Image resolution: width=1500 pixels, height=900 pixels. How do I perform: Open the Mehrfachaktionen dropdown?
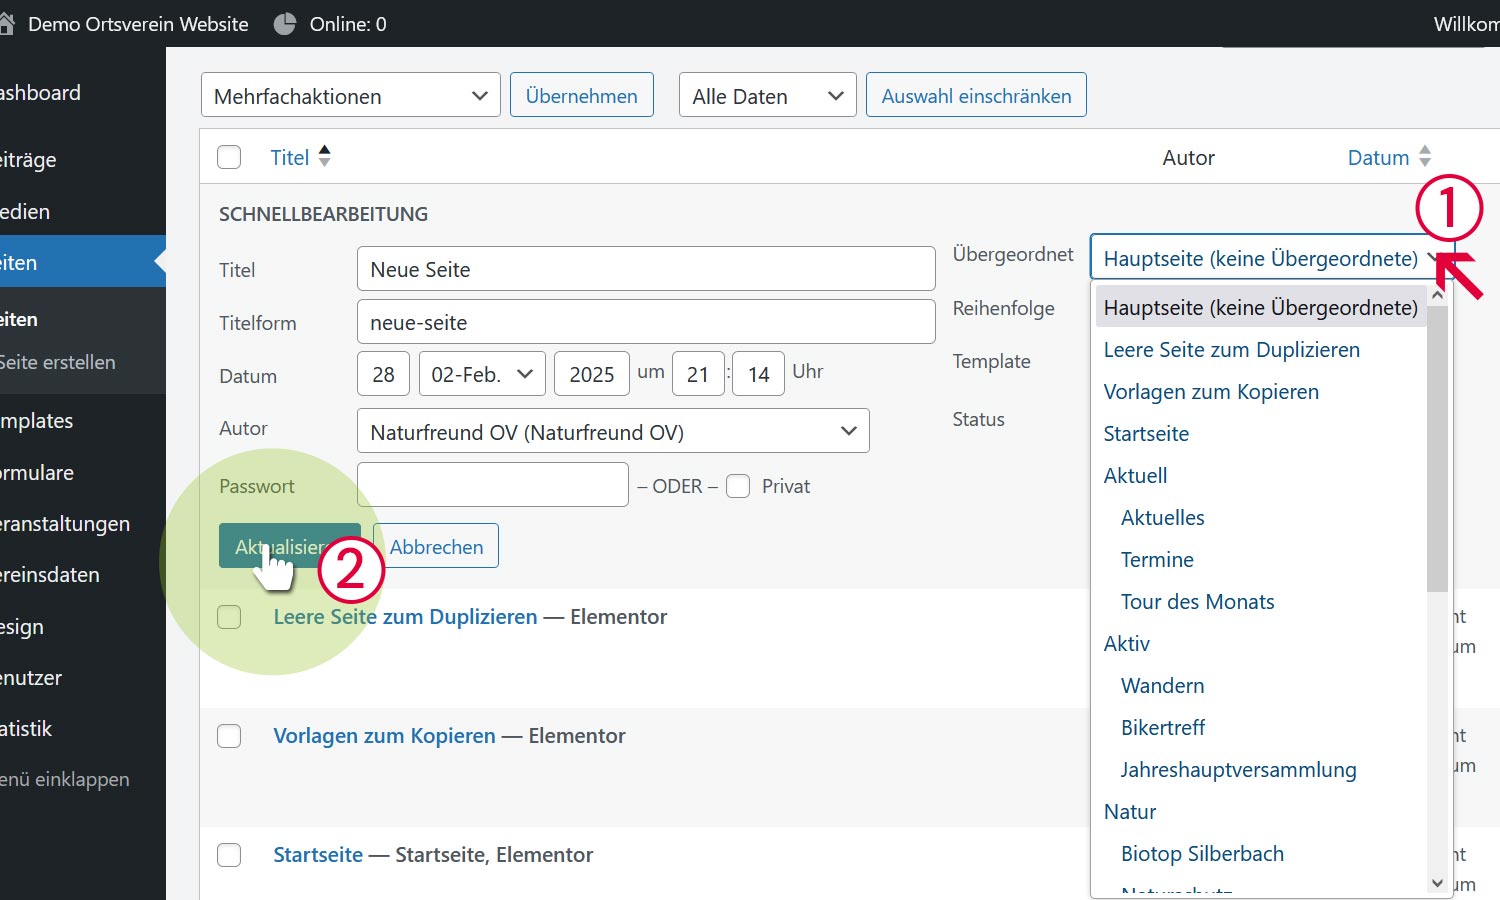(351, 95)
